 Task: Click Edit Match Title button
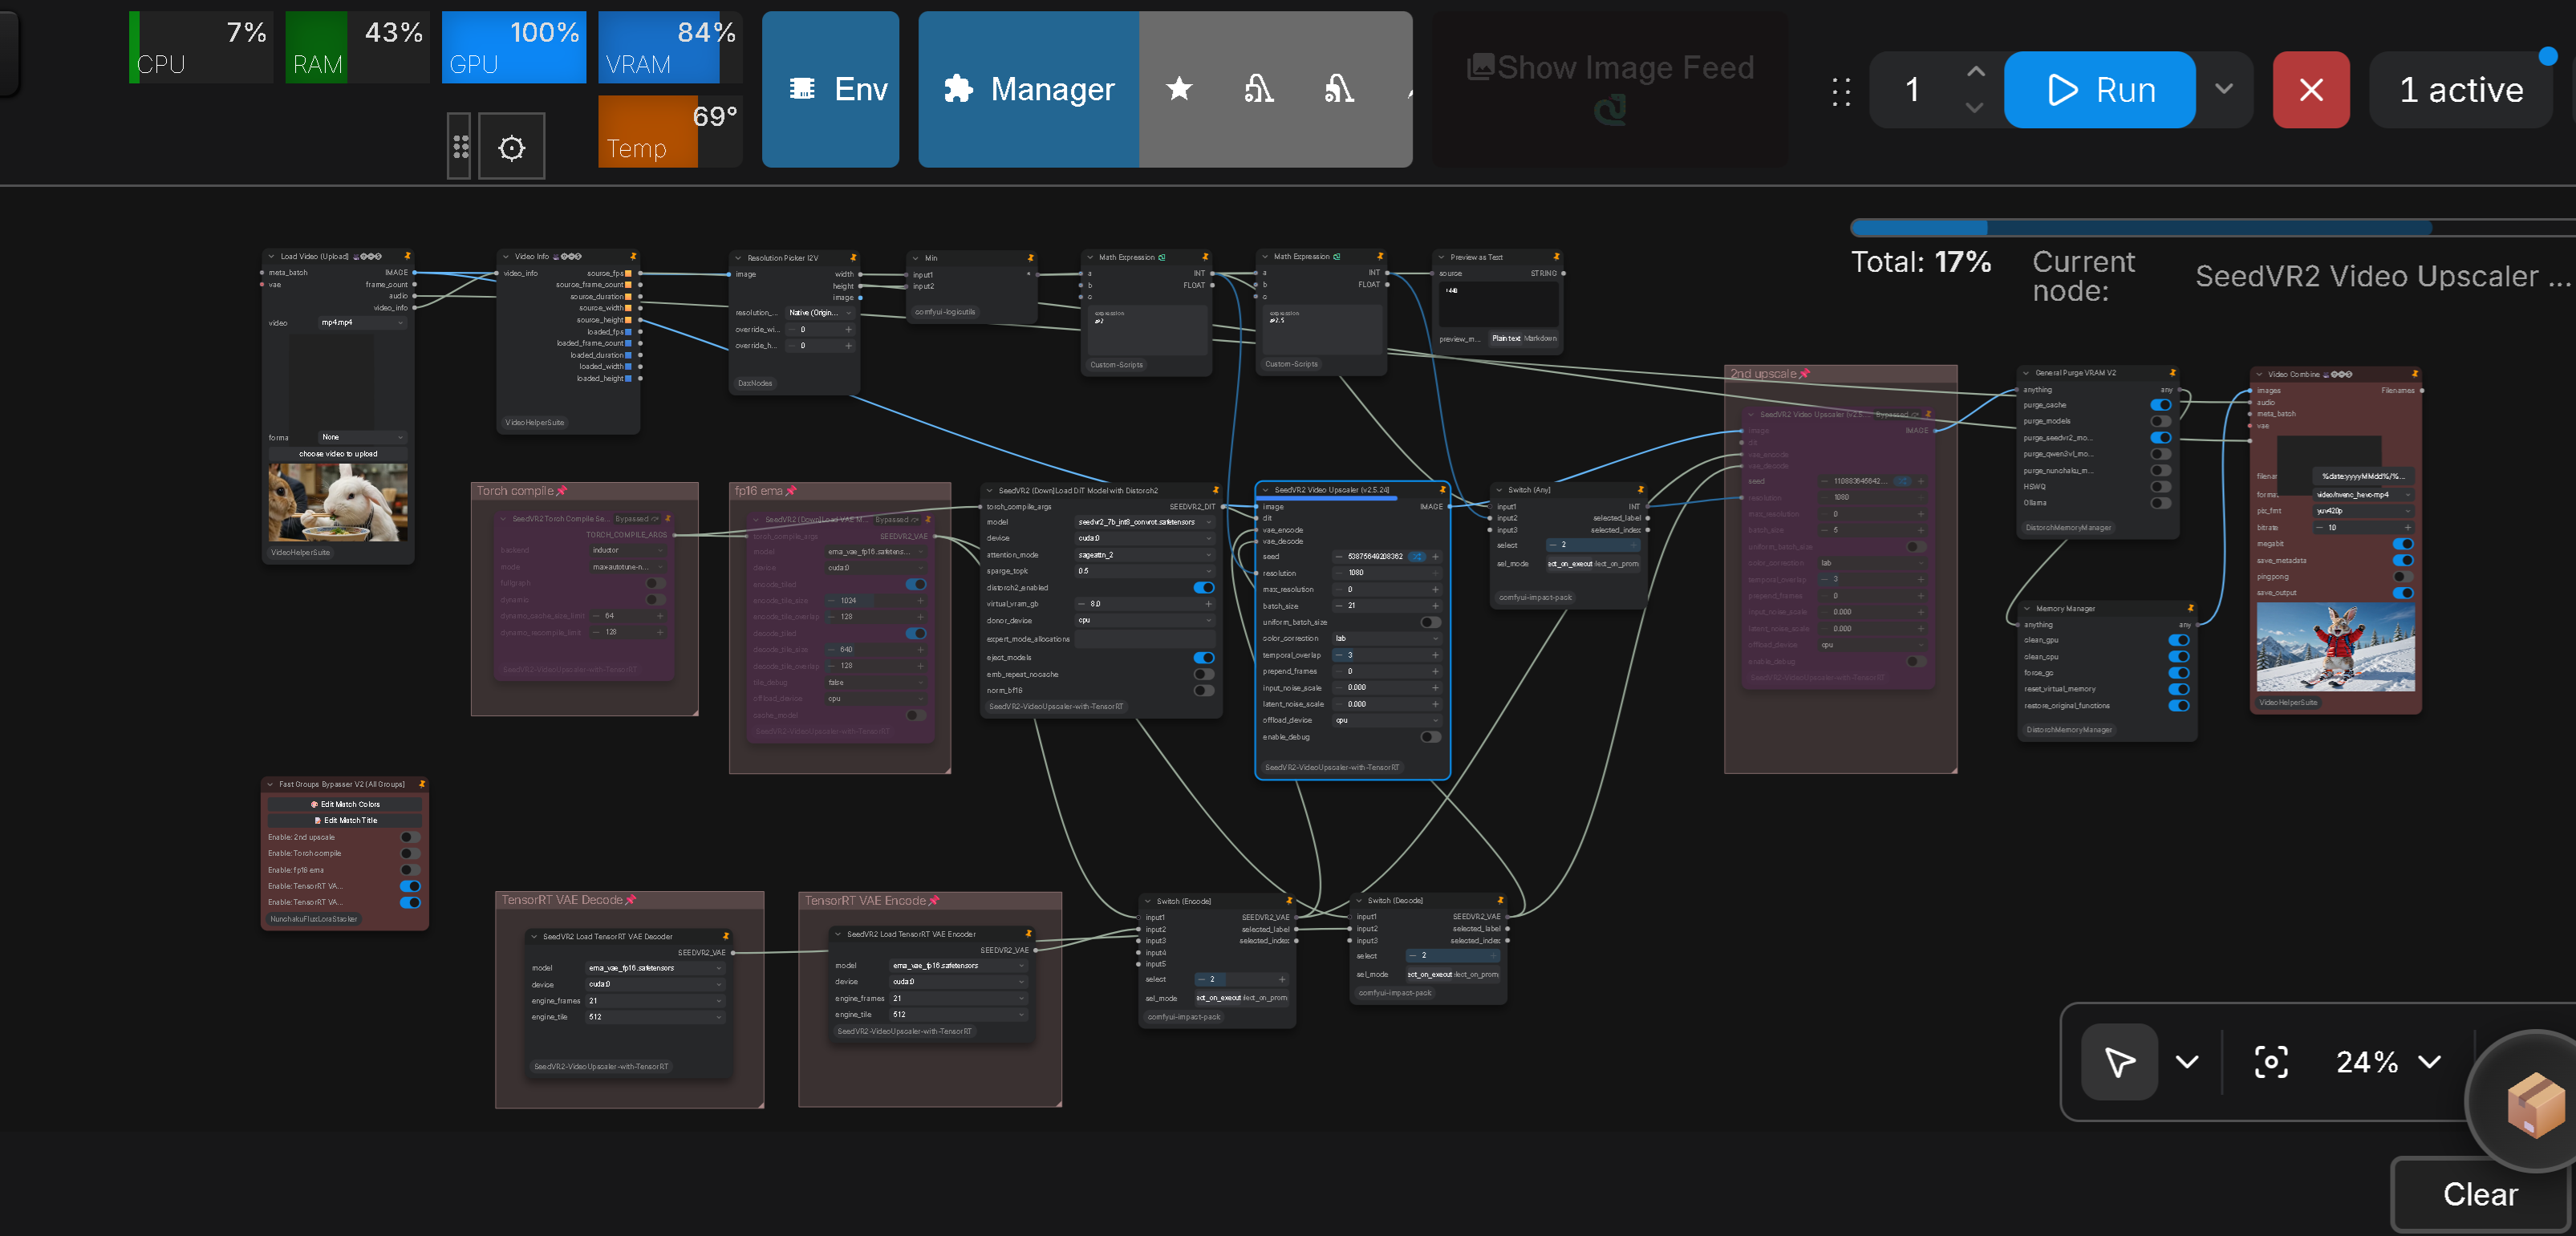pos(345,820)
